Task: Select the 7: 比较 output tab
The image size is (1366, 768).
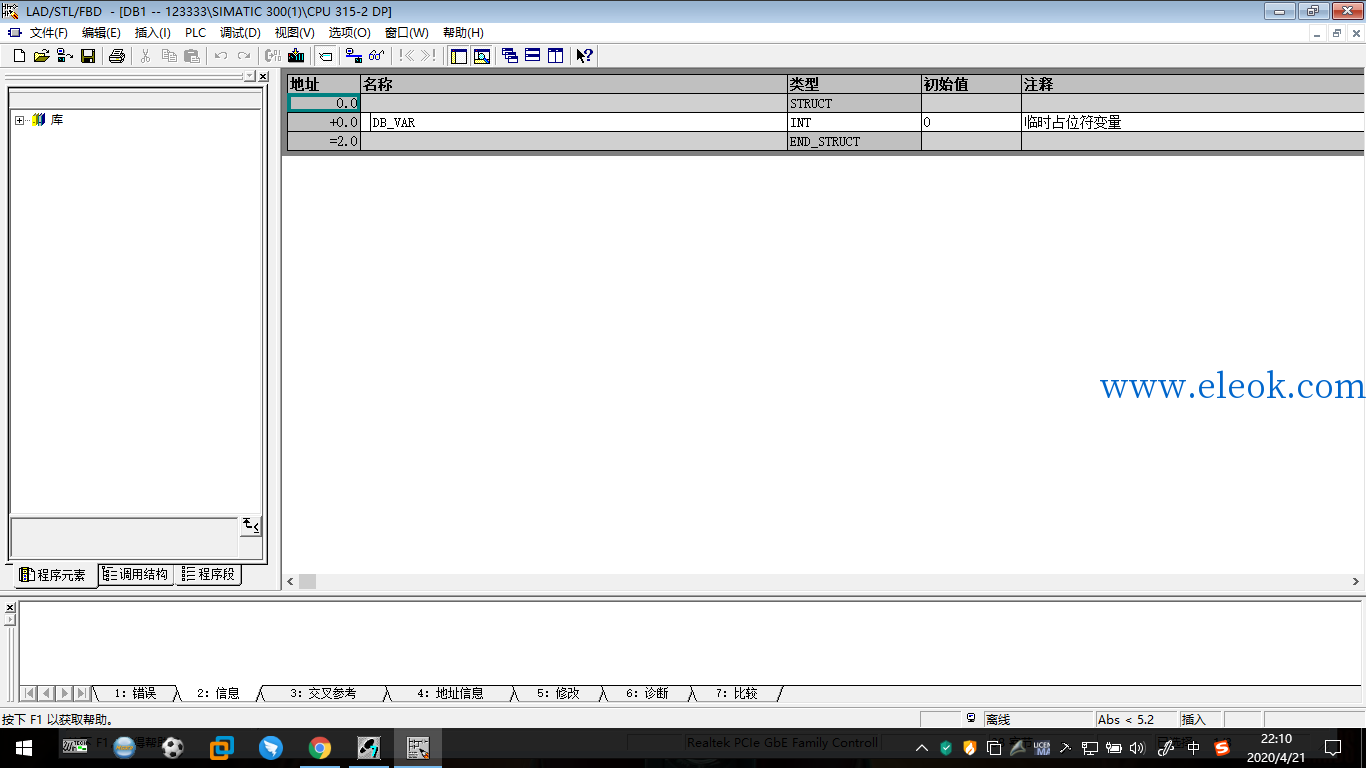Action: 736,693
